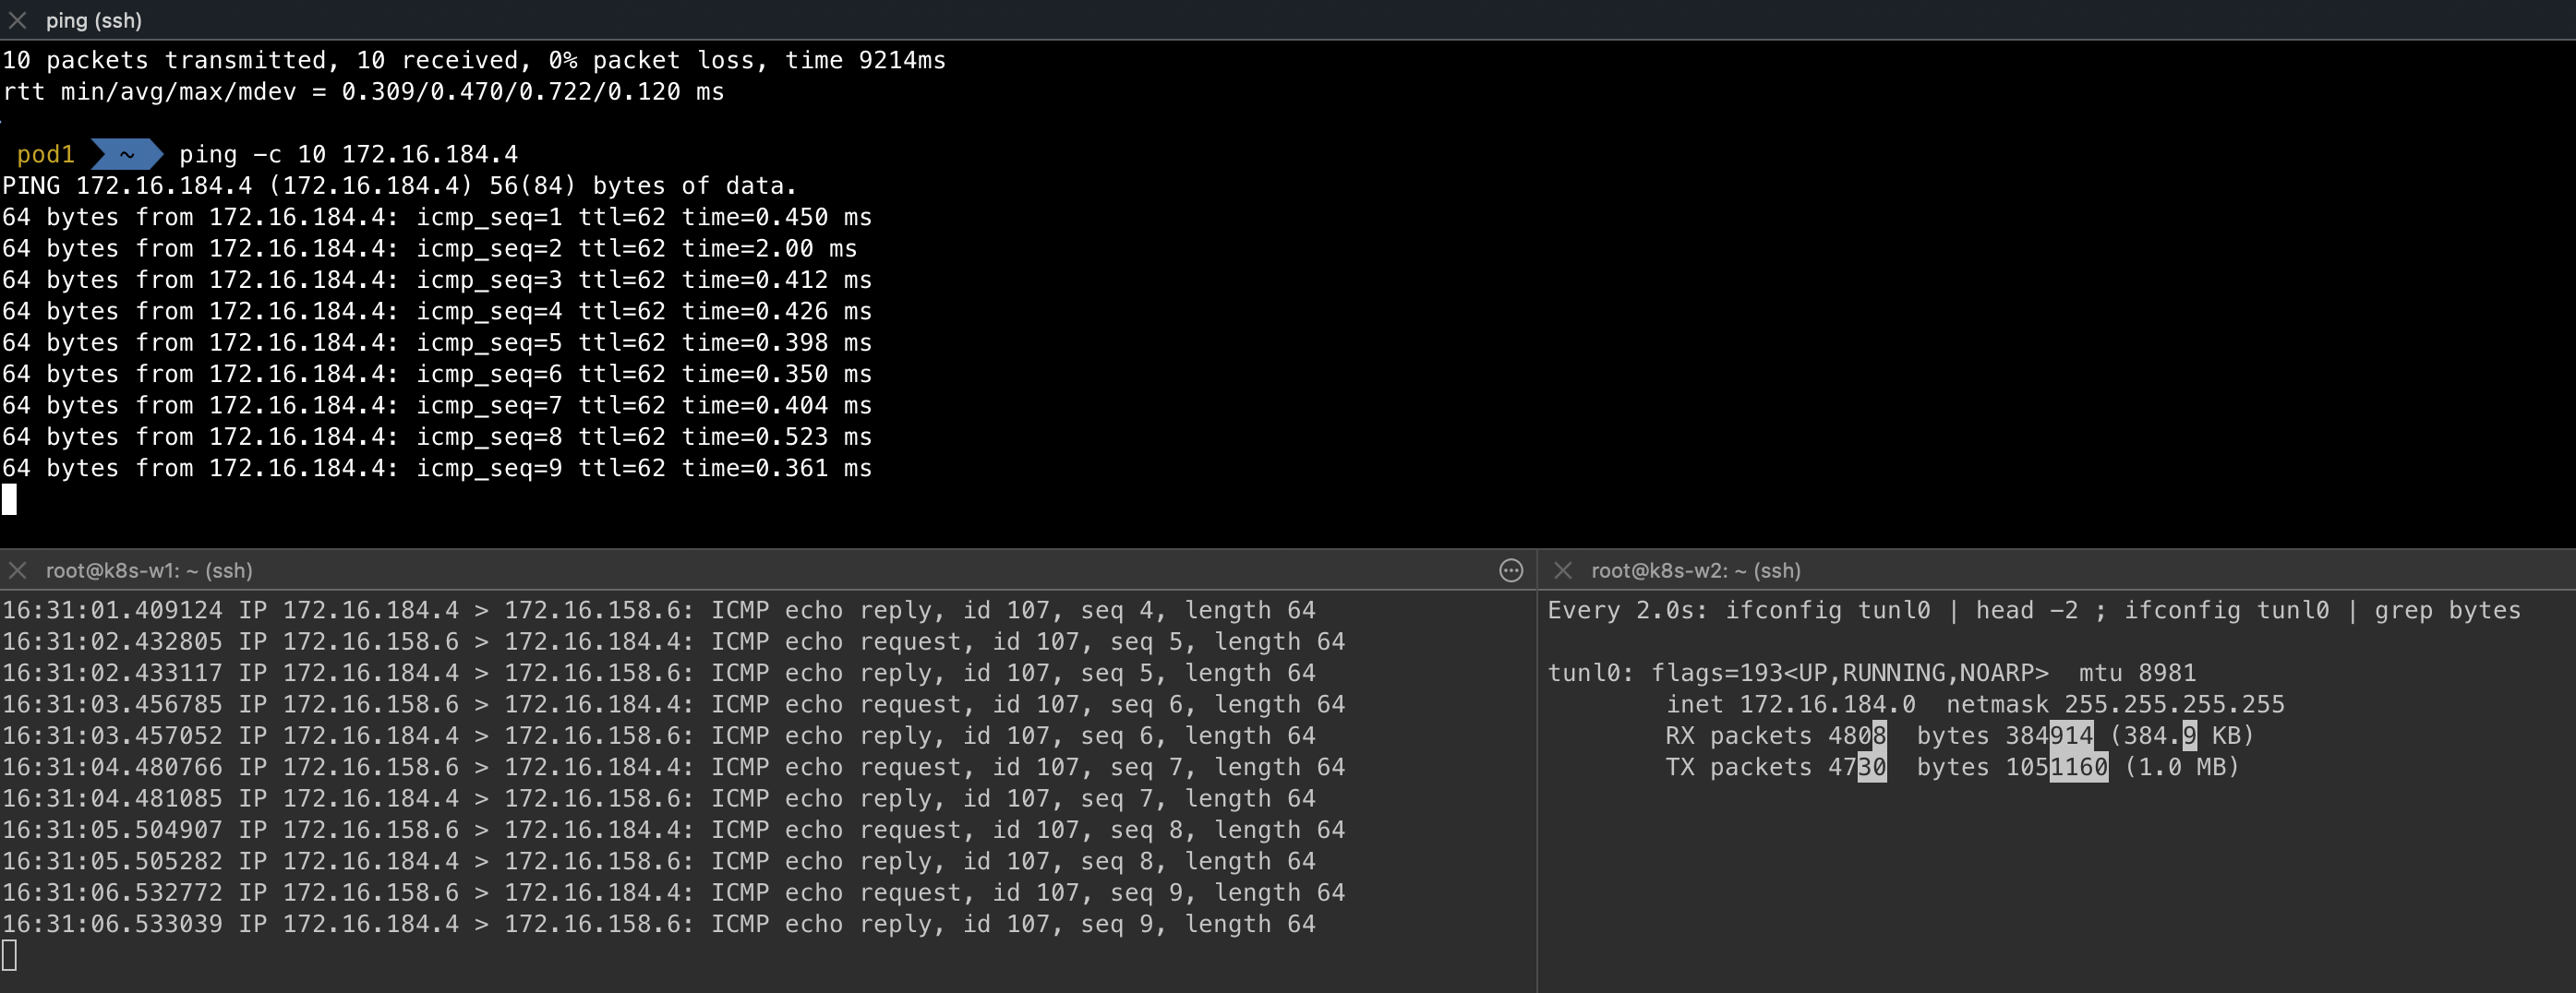
Task: Select the root@k8s-w1: ~ (ssh) pane title
Action: tap(149, 570)
